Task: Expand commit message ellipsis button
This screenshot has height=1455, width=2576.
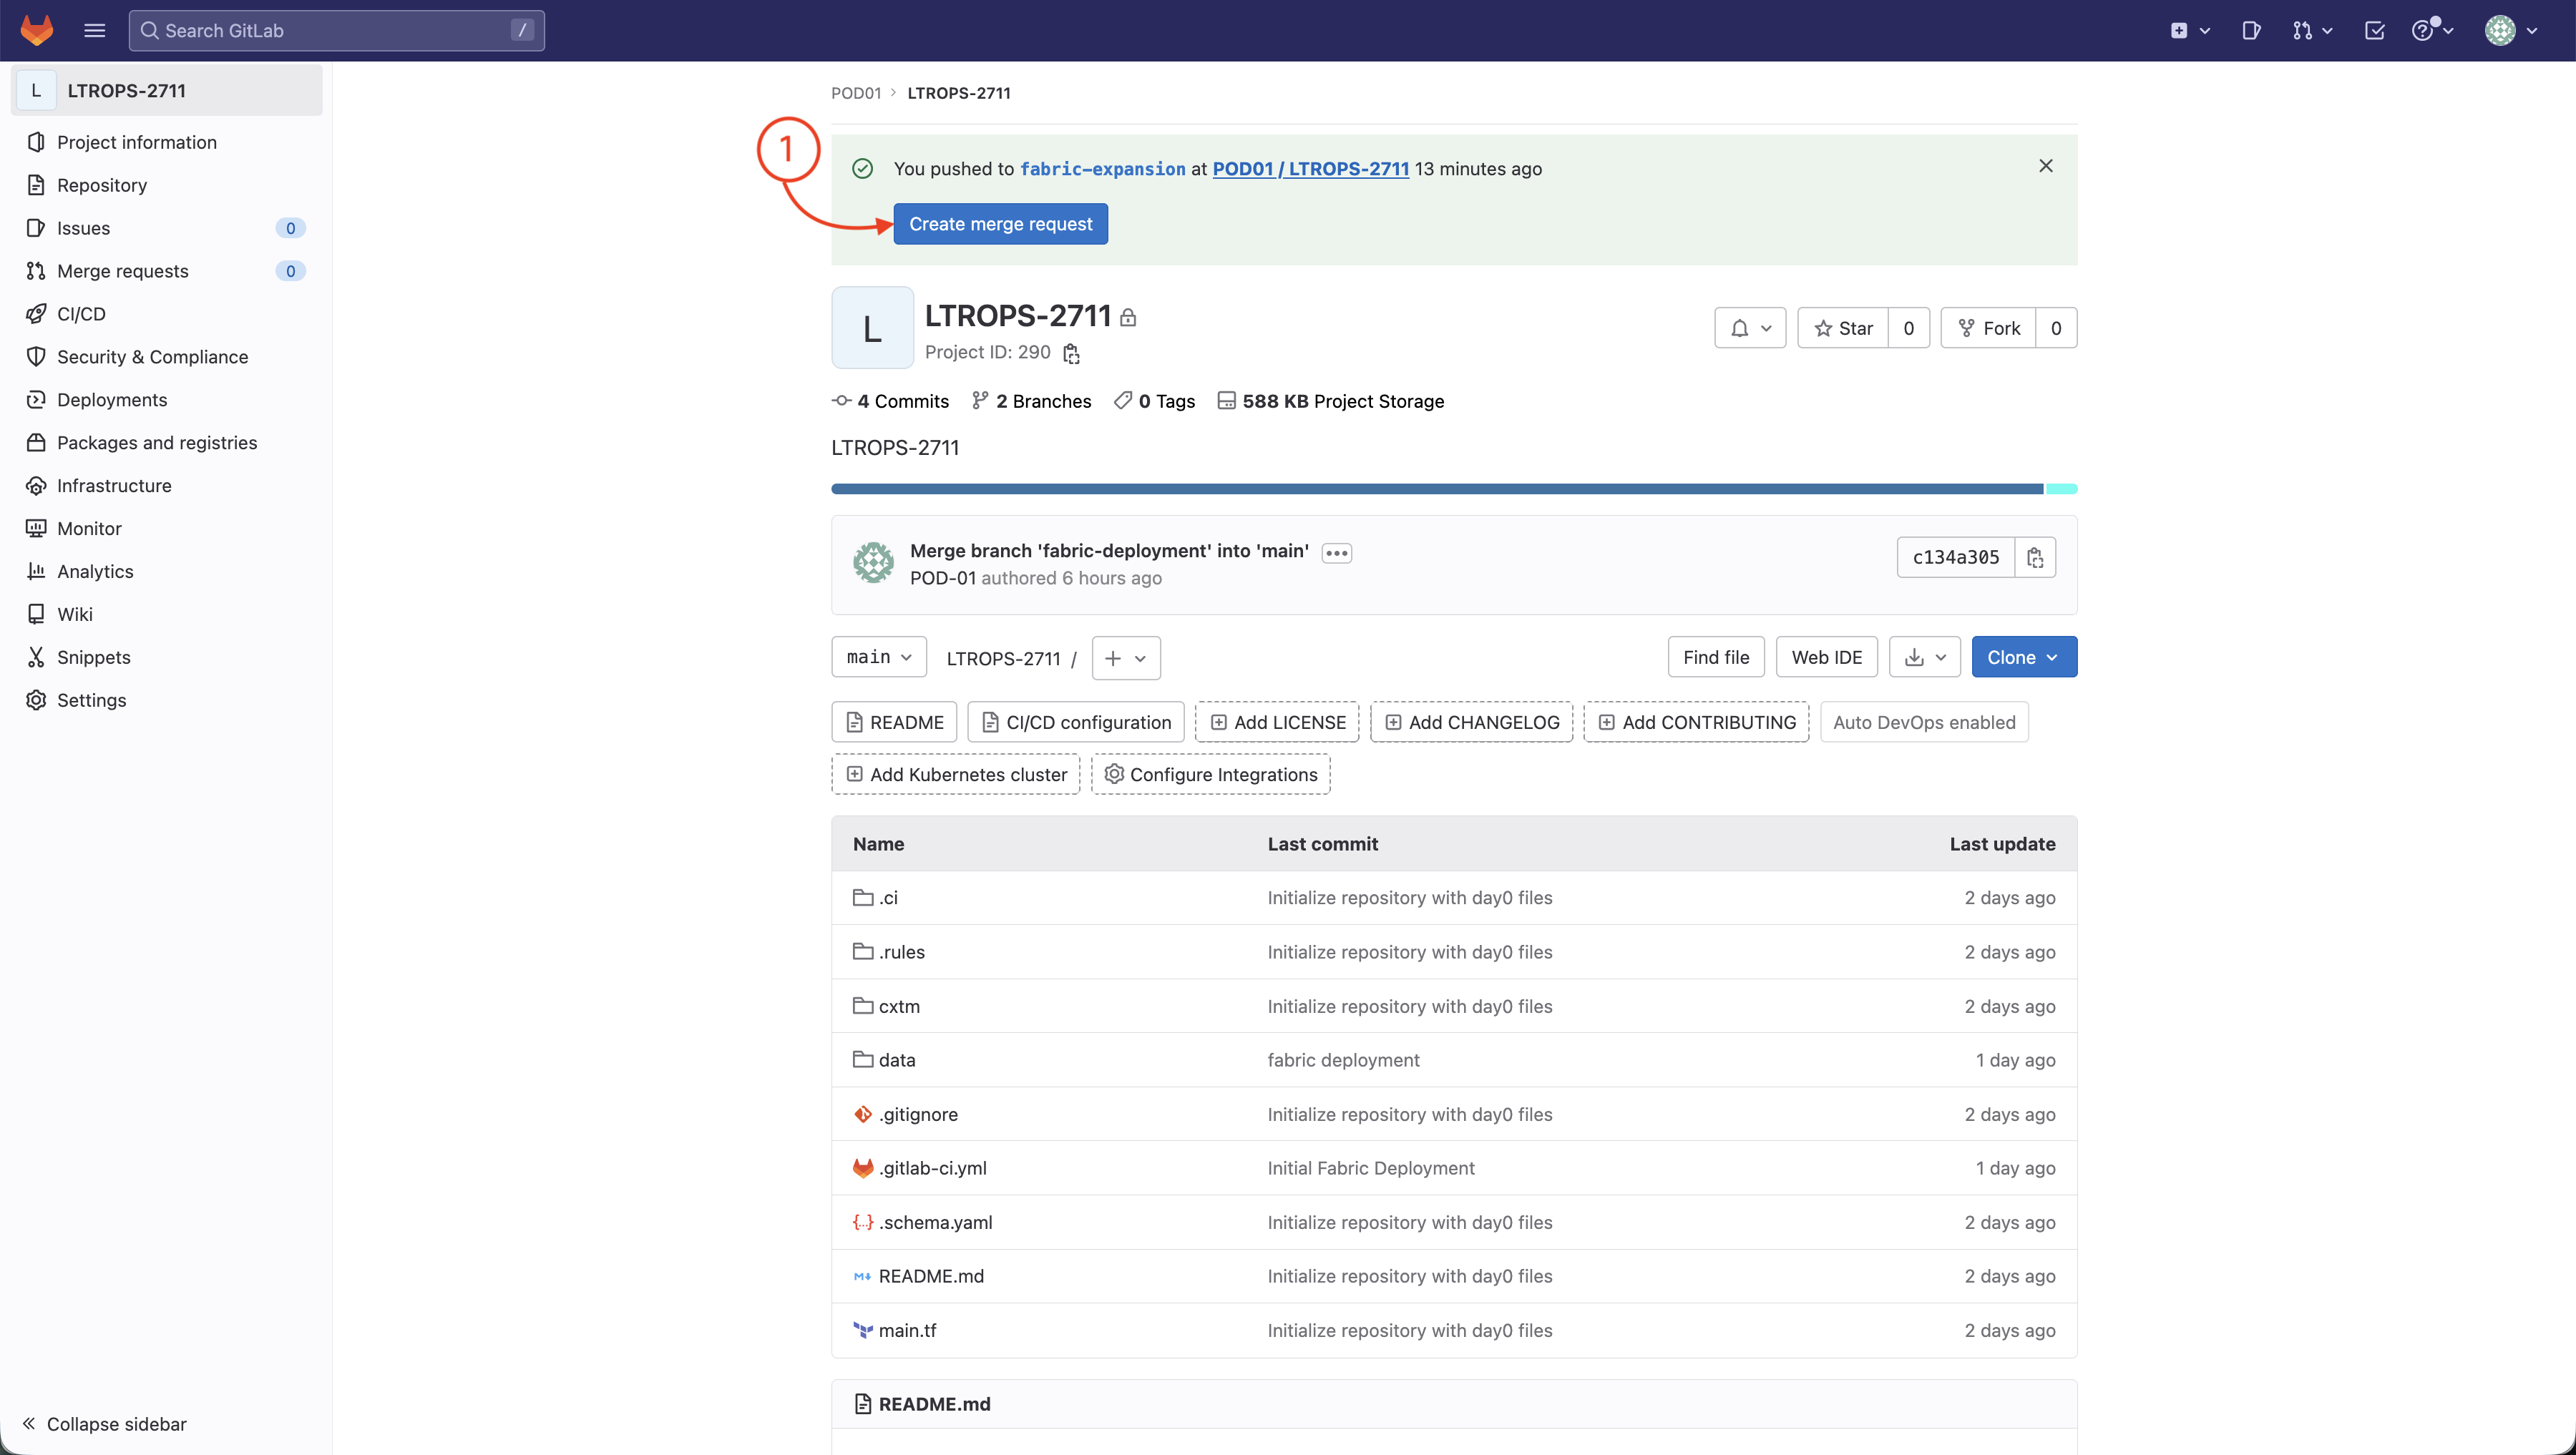Action: click(x=1336, y=552)
